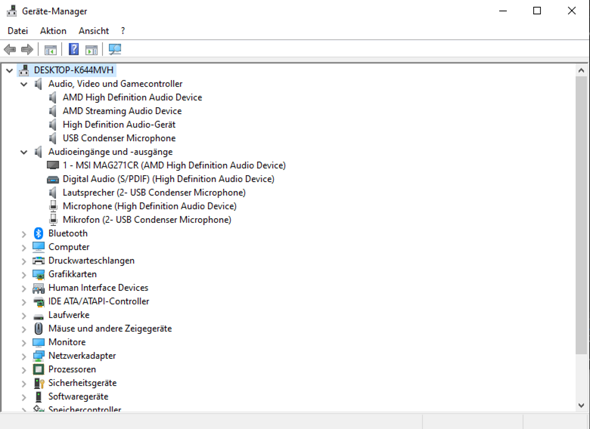Collapse the DESKTOP-K644MVH root node
The height and width of the screenshot is (429, 590).
coord(9,70)
